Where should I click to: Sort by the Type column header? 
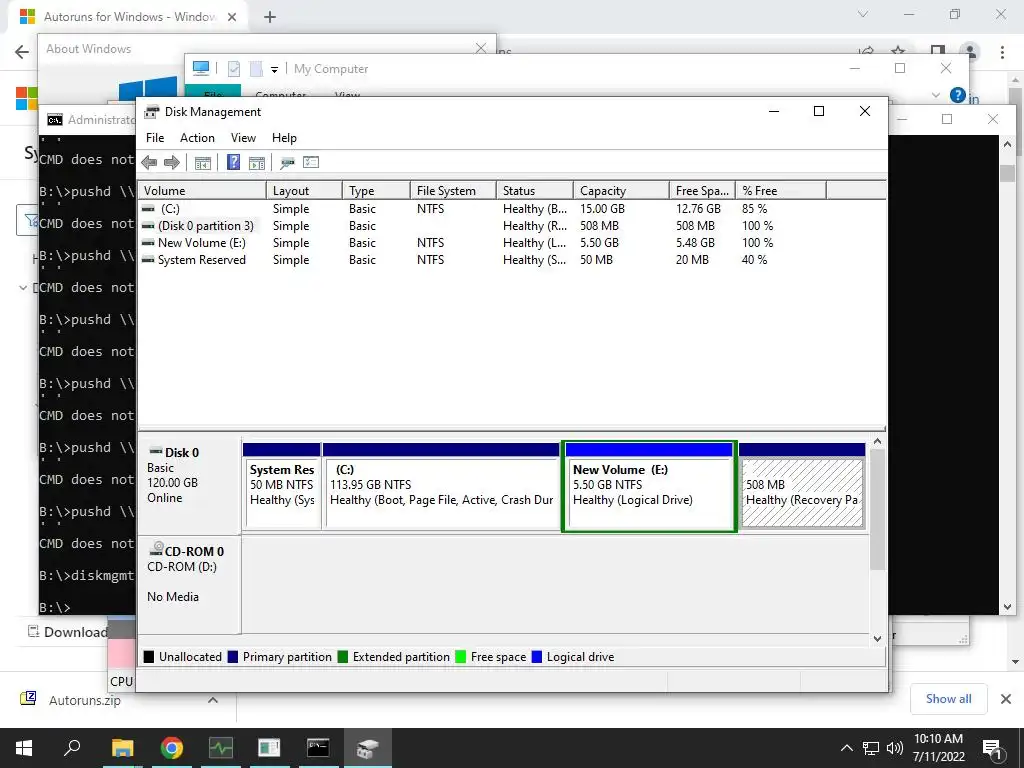coord(376,191)
